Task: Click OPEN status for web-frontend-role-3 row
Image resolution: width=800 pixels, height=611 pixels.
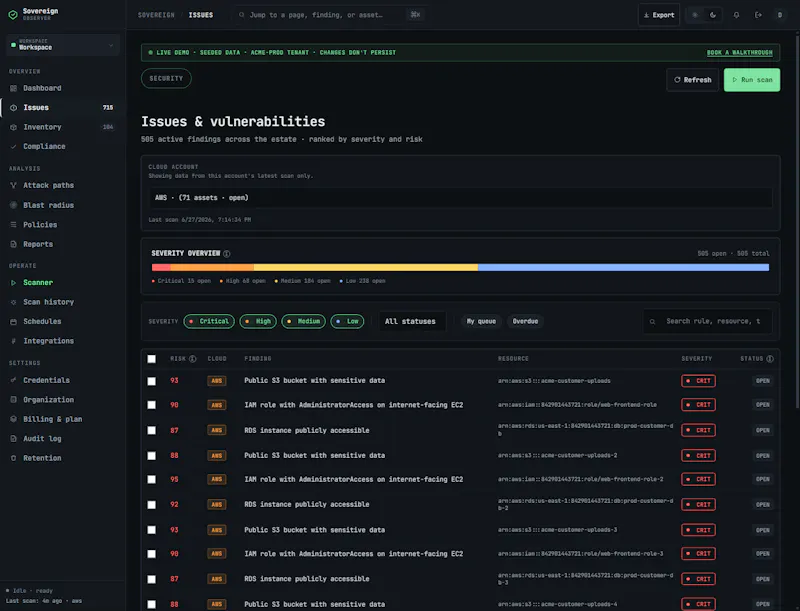Action: click(x=763, y=554)
